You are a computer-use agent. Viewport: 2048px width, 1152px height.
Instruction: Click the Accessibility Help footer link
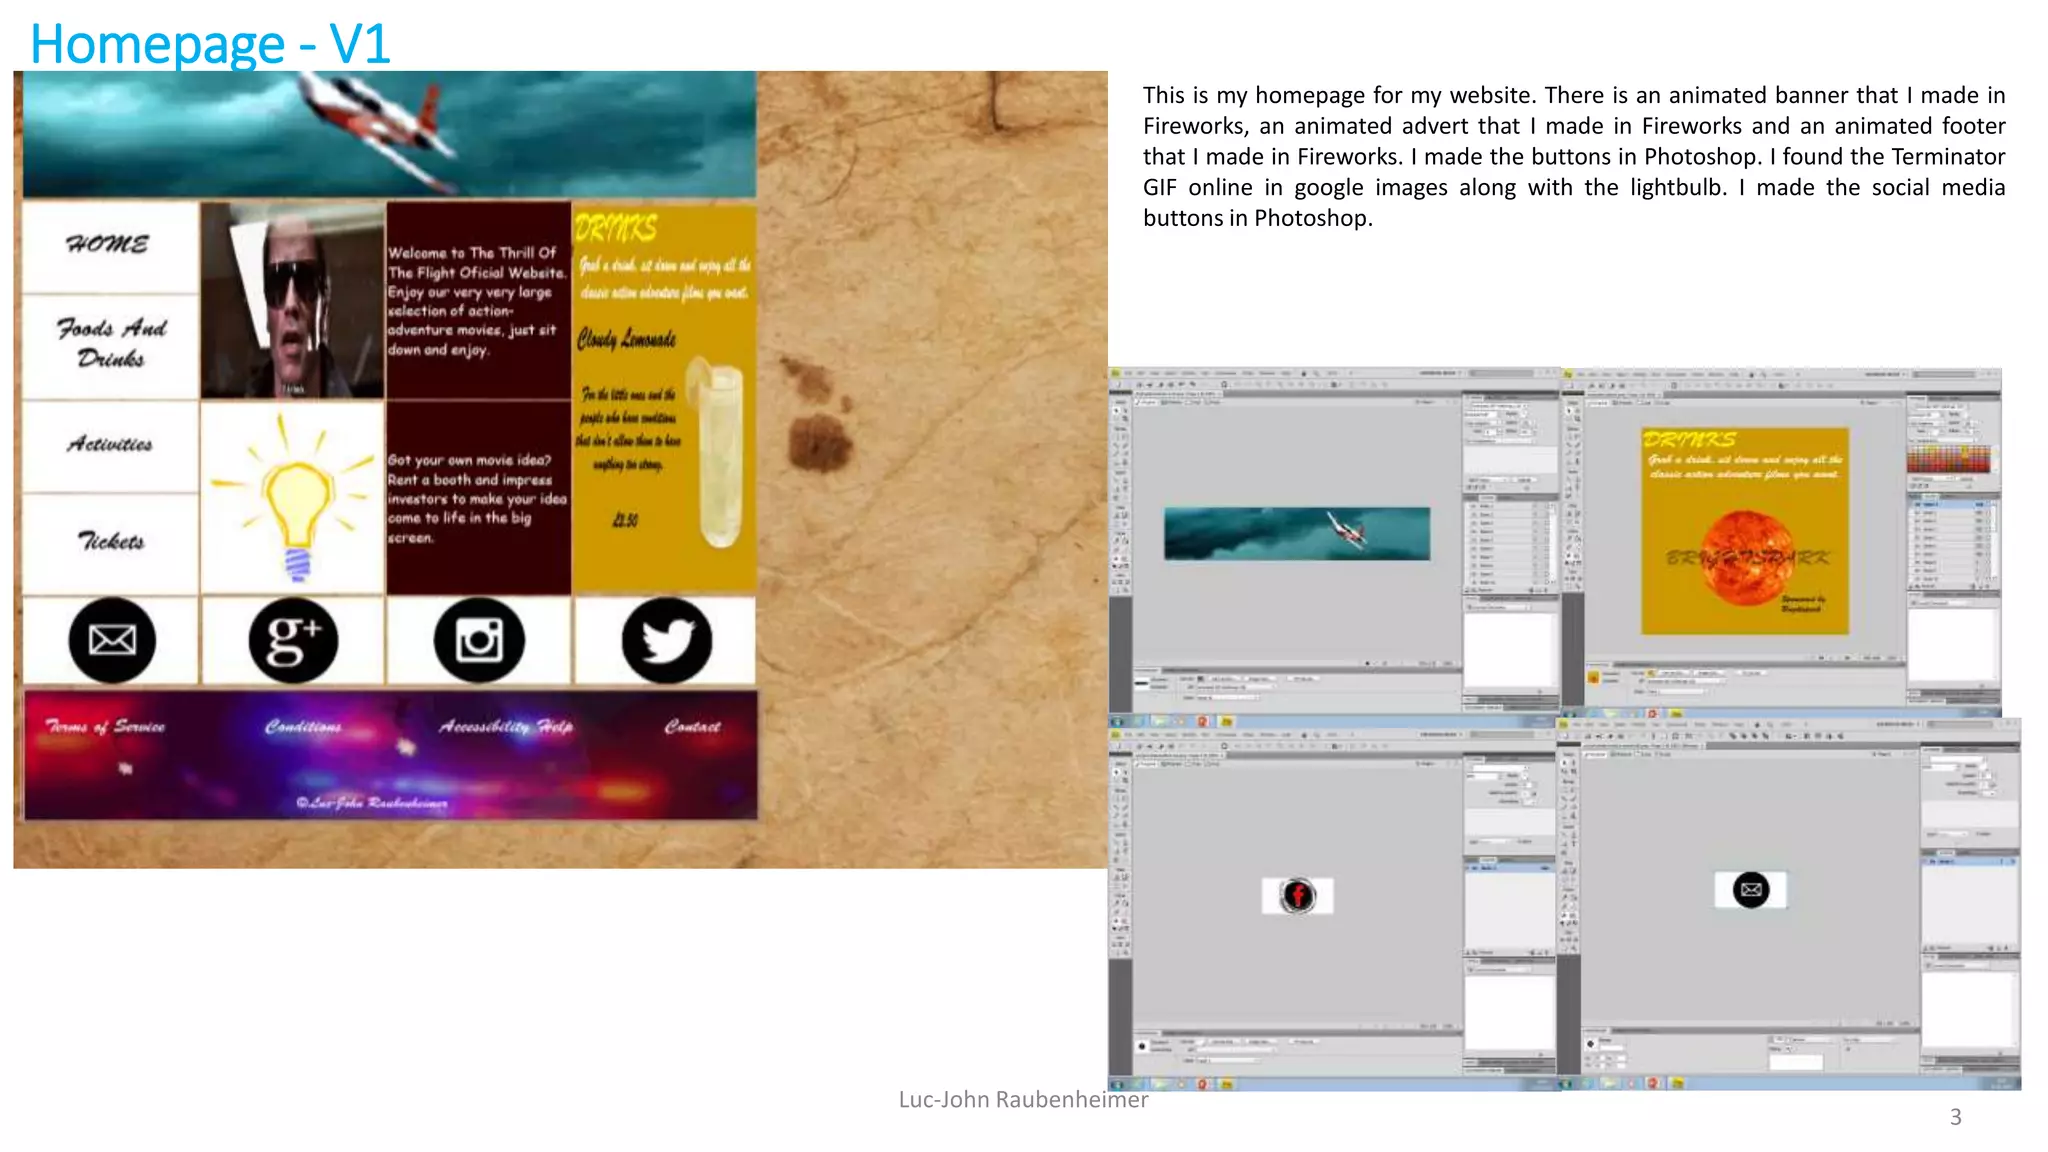point(506,726)
